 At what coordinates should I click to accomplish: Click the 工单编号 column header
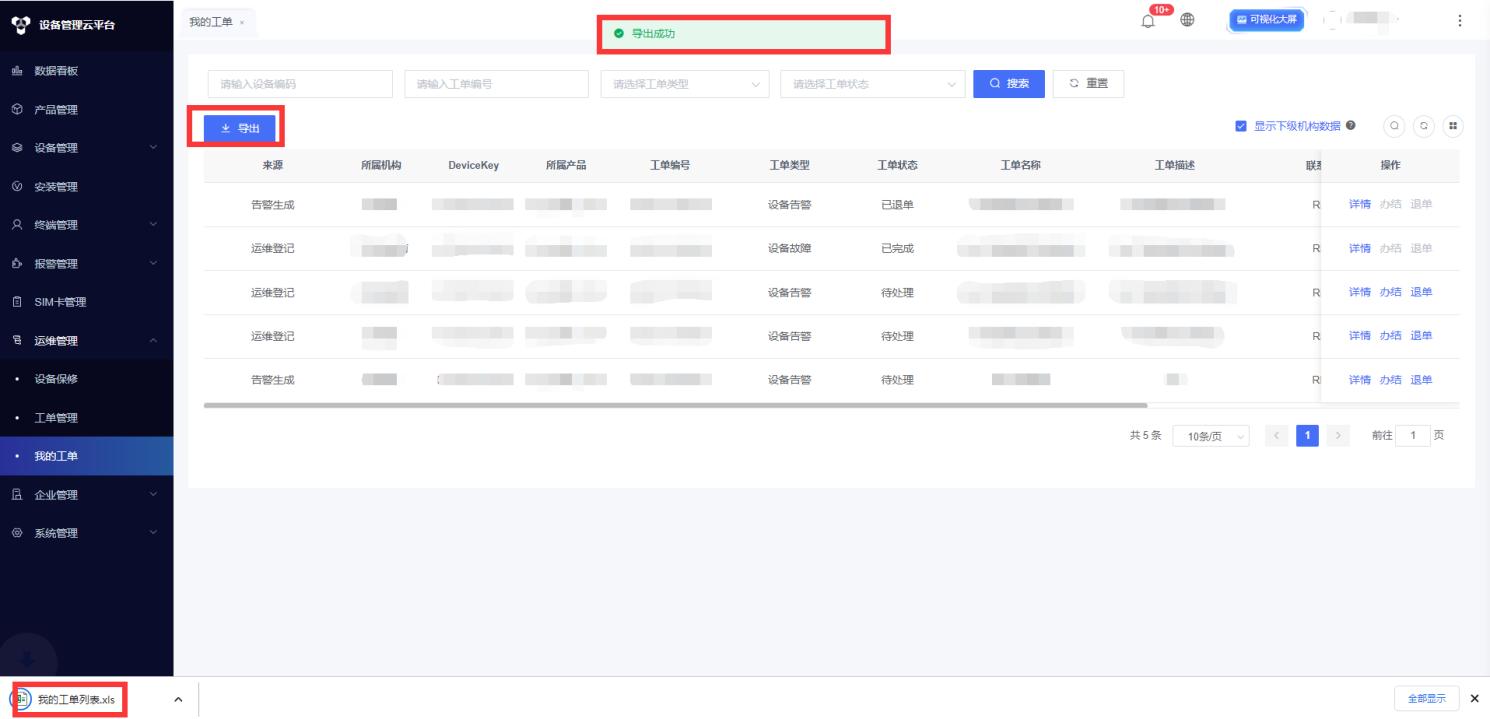(670, 165)
